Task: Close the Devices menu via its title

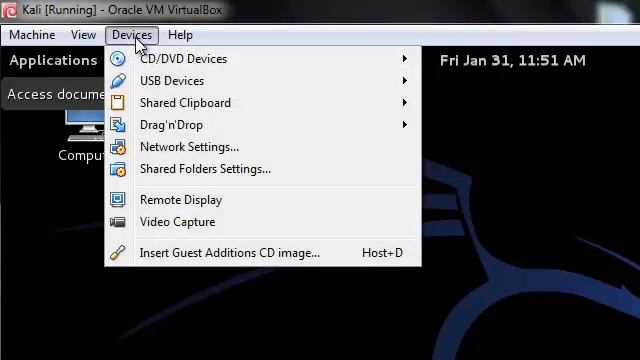Action: coord(132,35)
